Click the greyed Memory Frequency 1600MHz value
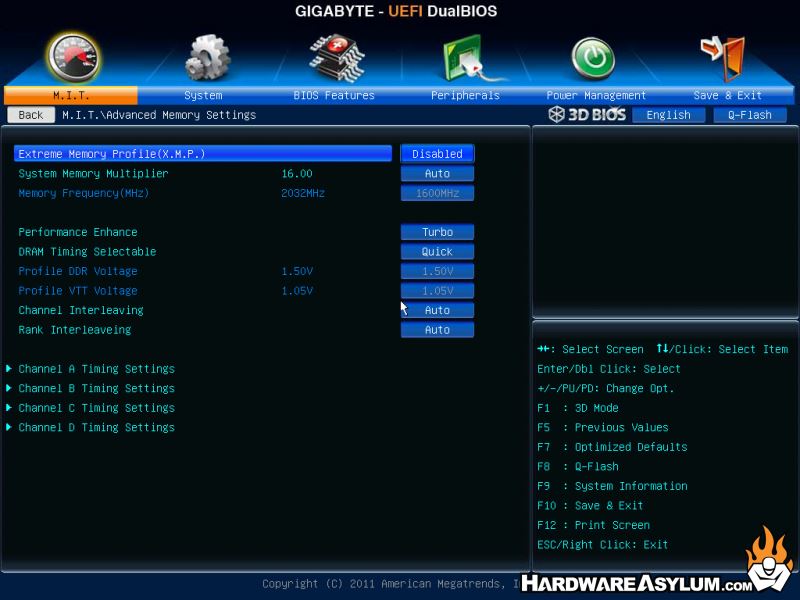This screenshot has height=600, width=800. [437, 193]
